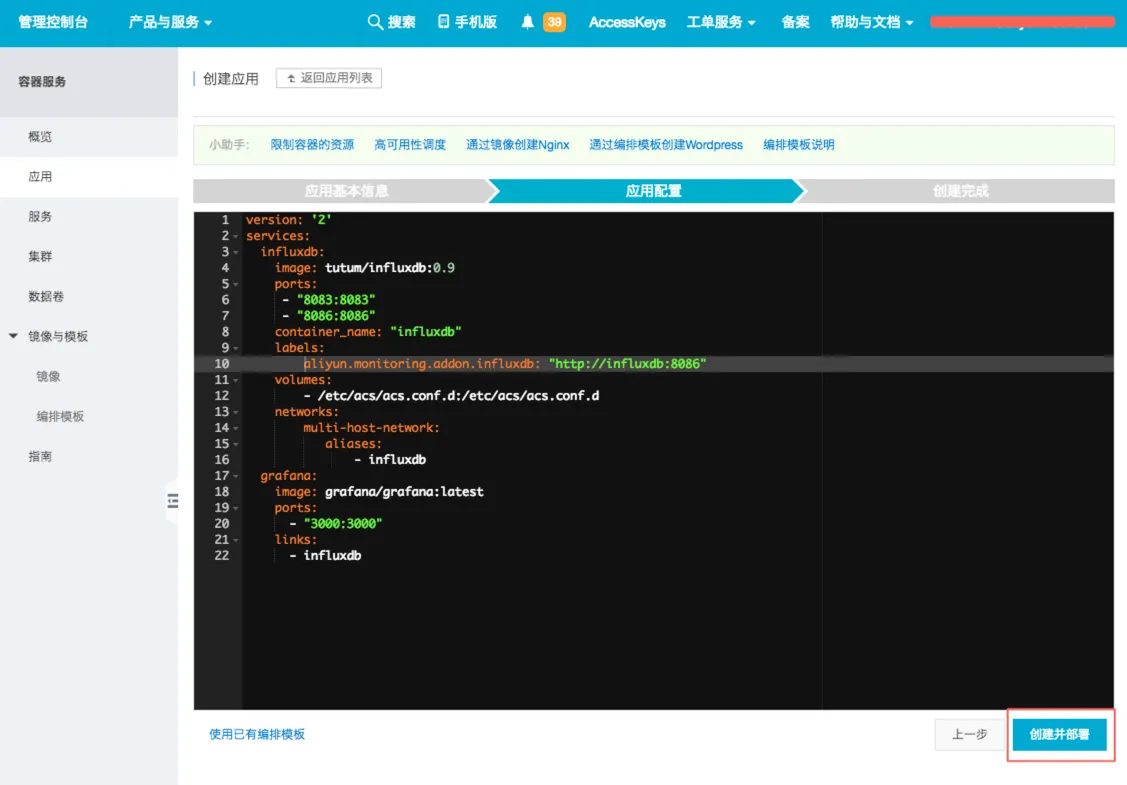This screenshot has height=785, width=1127.
Task: Click the 应用基本信息 step tab
Action: pyautogui.click(x=346, y=191)
